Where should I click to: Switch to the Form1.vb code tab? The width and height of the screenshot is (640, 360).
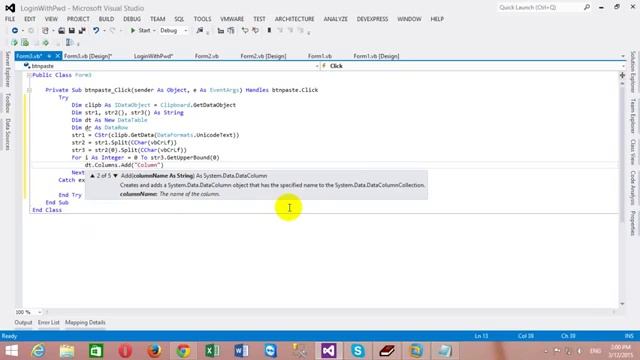tap(320, 56)
